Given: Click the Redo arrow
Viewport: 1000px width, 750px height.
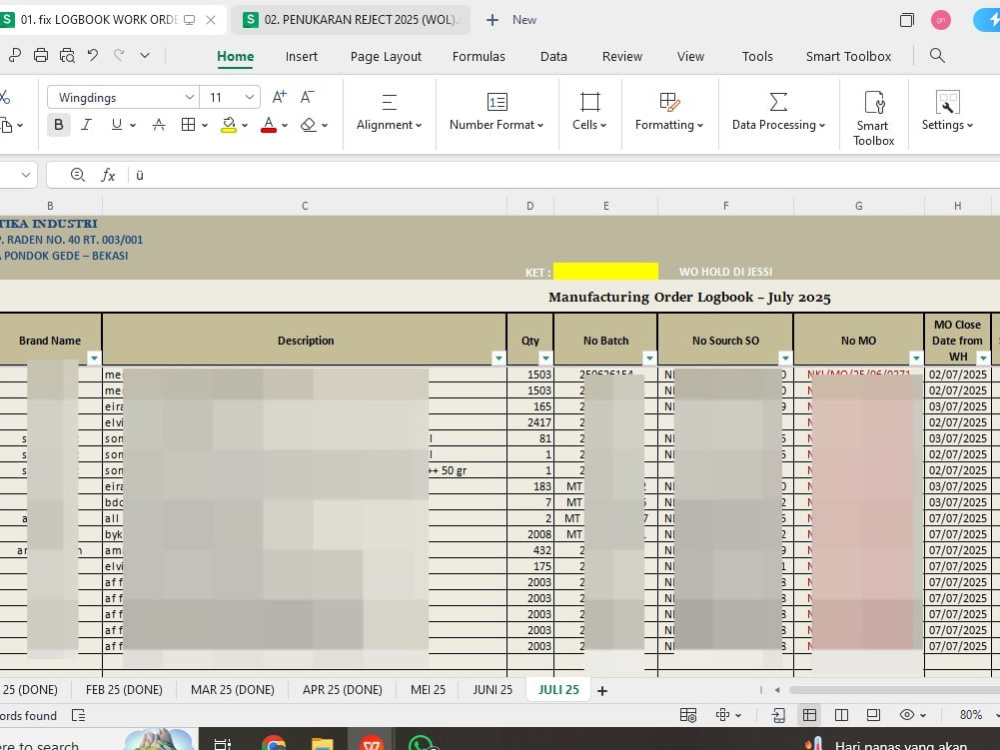Looking at the screenshot, I should [119, 55].
